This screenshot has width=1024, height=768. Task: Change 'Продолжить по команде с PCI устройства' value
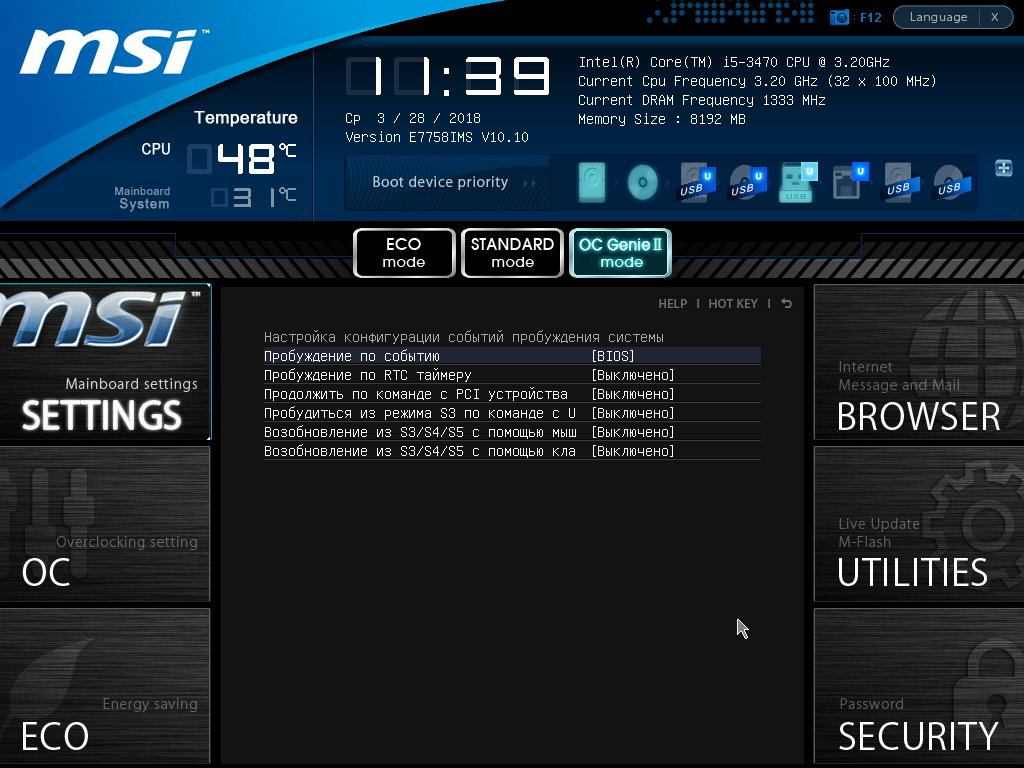(x=632, y=394)
